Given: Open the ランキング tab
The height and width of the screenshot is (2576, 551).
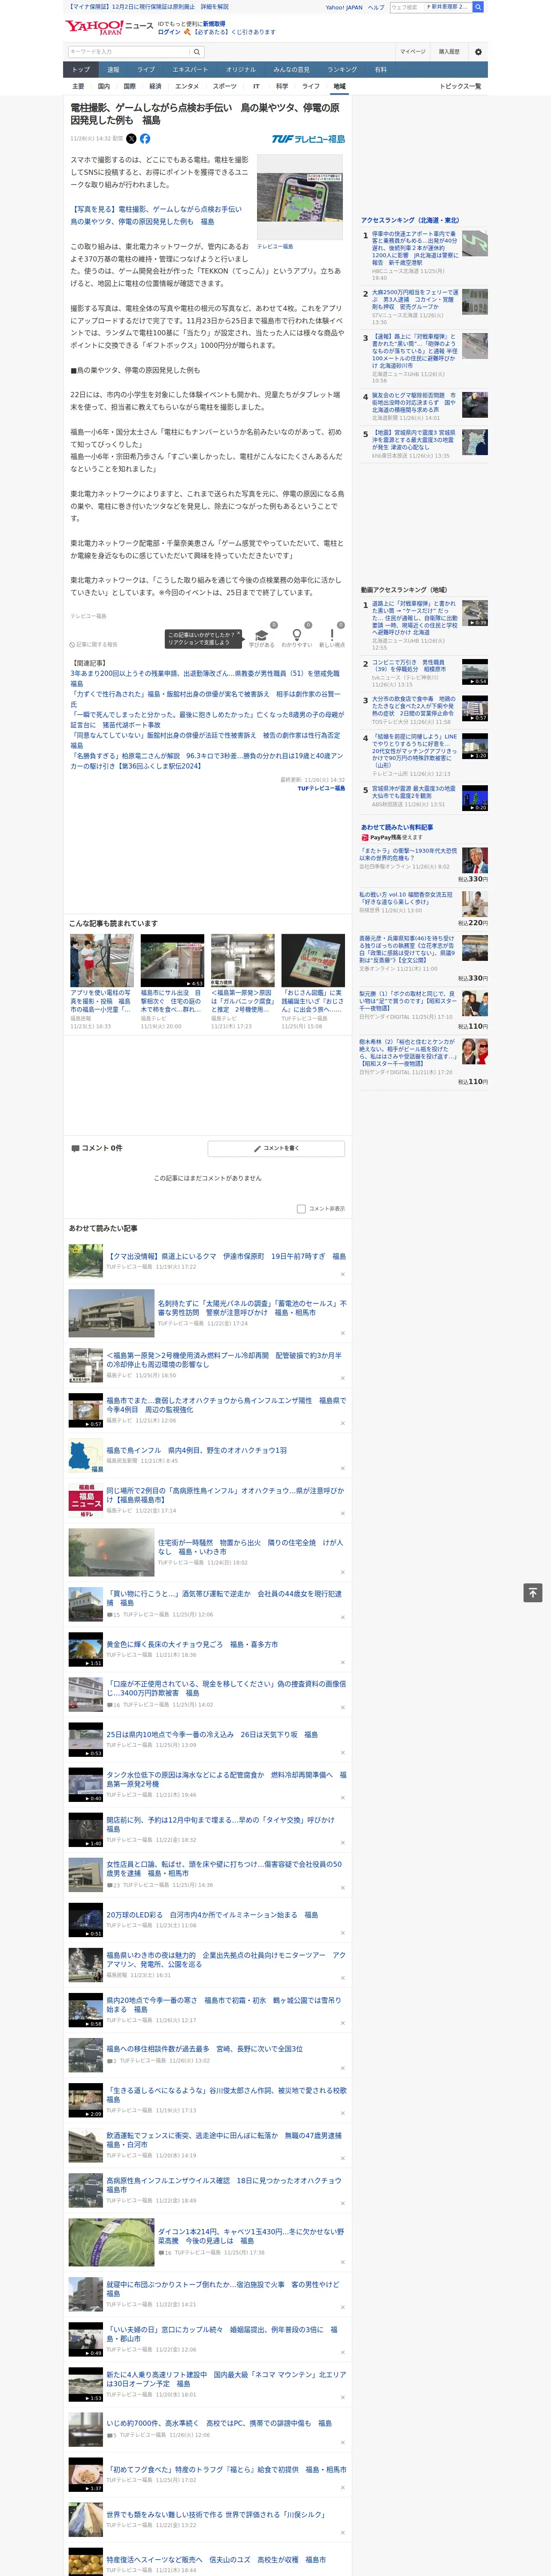Looking at the screenshot, I should tap(342, 69).
